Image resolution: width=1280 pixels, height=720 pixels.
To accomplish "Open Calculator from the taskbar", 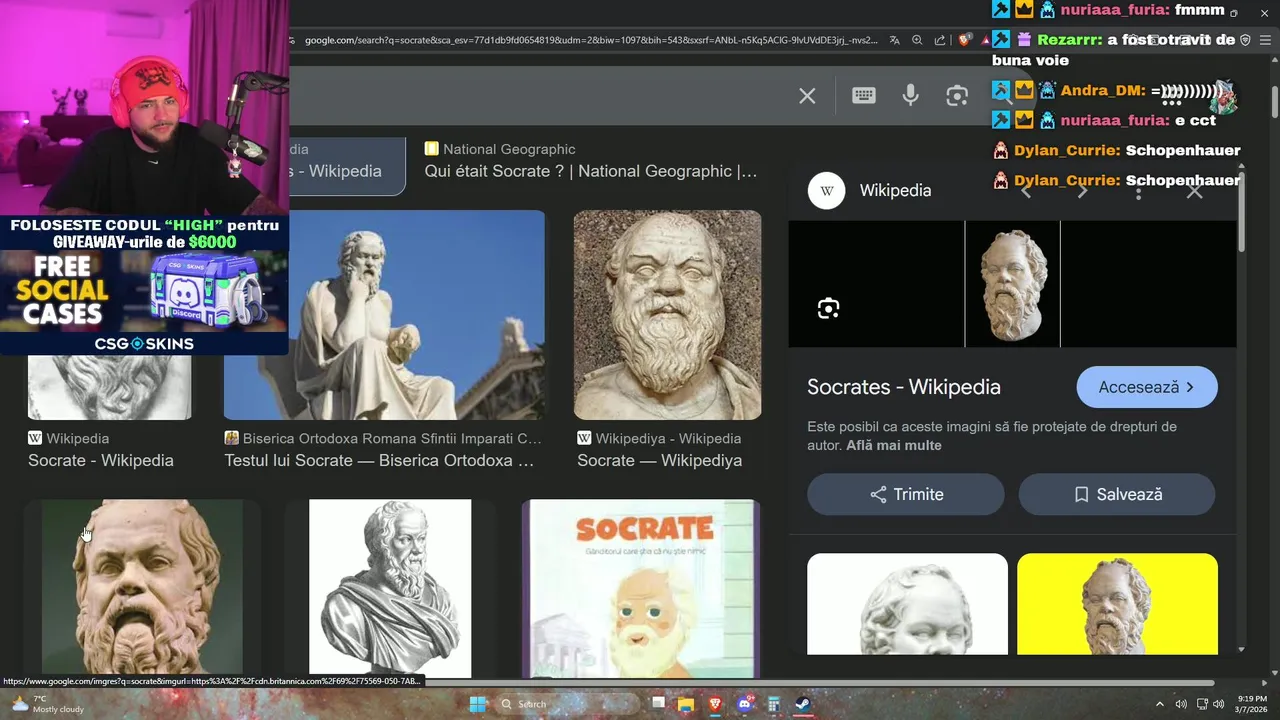I will [x=773, y=704].
